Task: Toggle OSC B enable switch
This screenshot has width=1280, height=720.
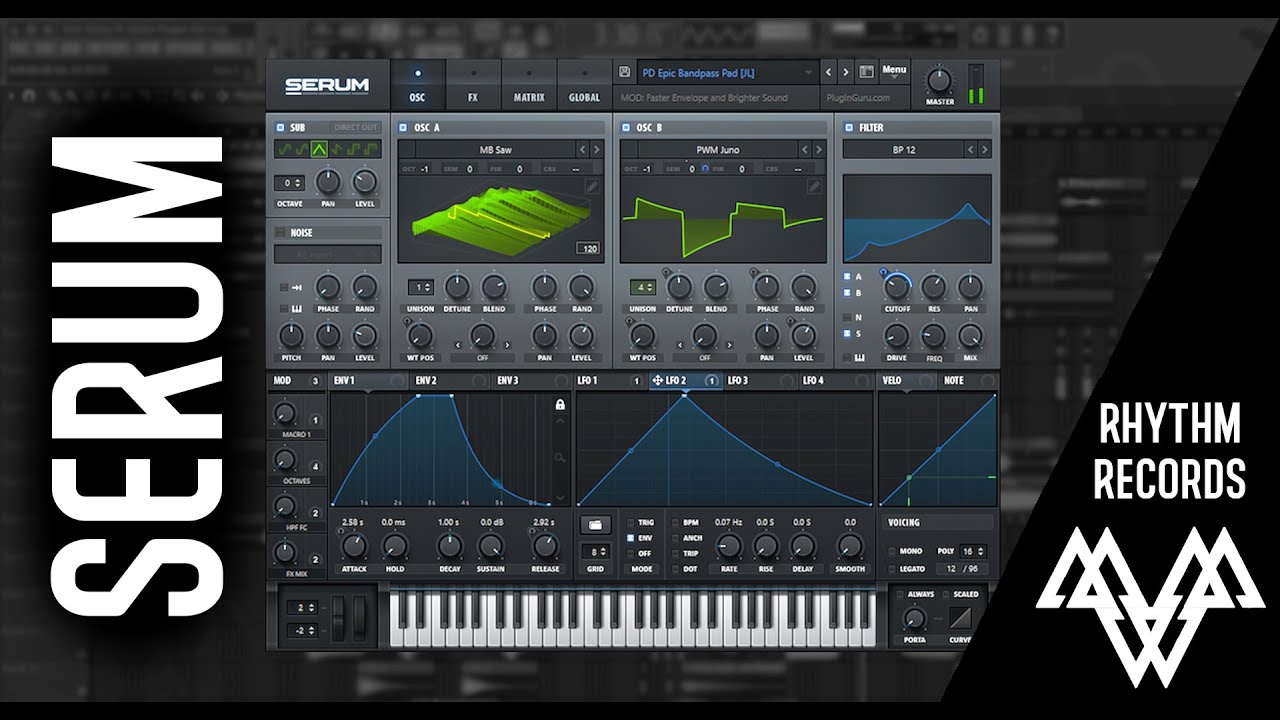Action: click(625, 128)
